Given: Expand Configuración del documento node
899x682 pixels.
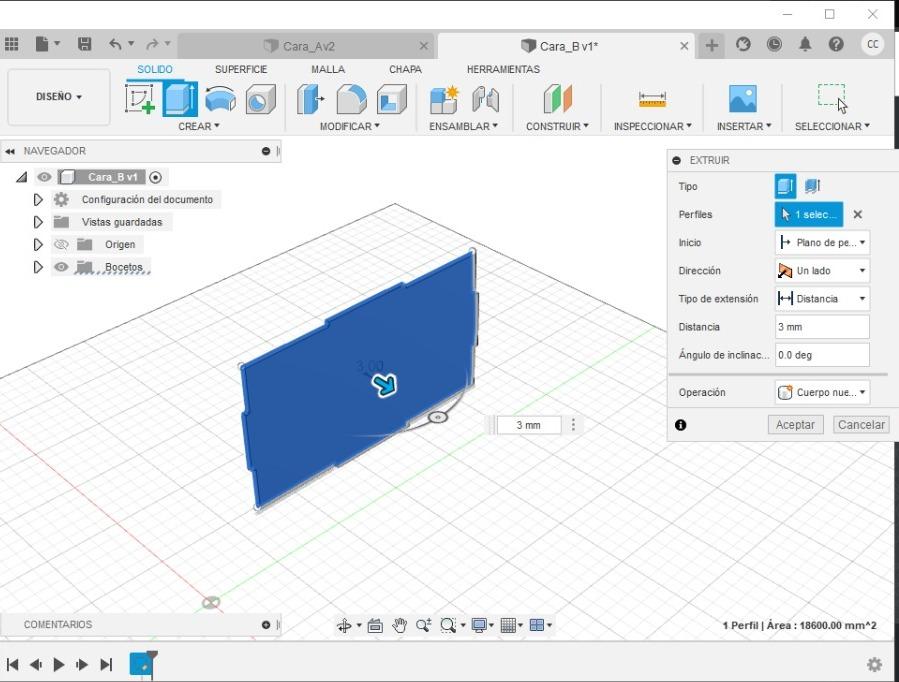Looking at the screenshot, I should (x=38, y=199).
